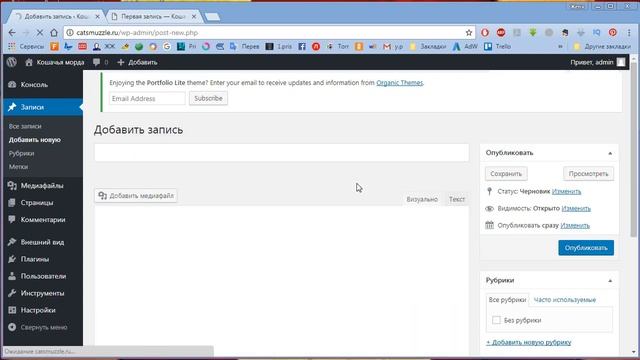The width and height of the screenshot is (640, 360).
Task: Click Привет, admin profile menu
Action: pyautogui.click(x=598, y=62)
